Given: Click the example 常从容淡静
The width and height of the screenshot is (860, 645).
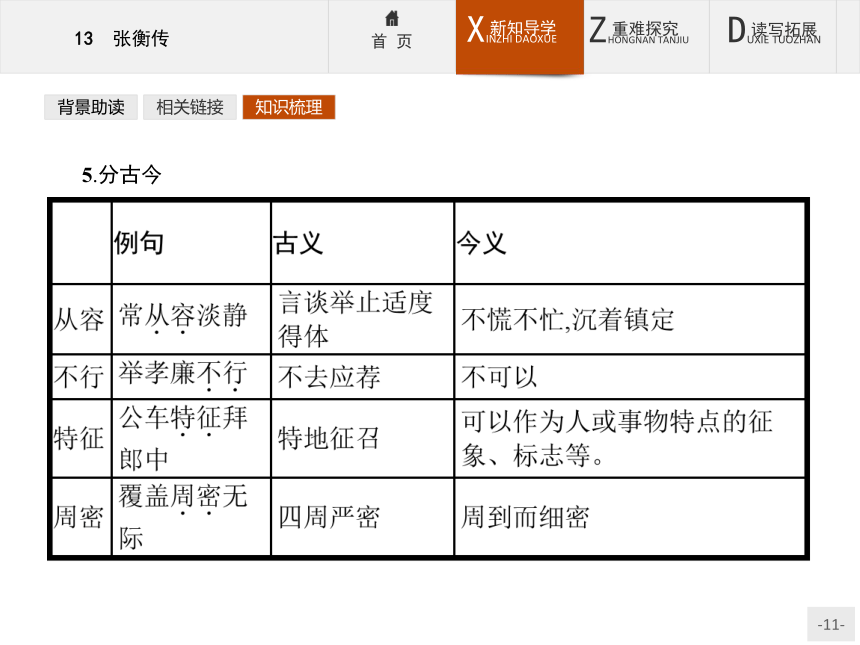Looking at the screenshot, I should tap(183, 316).
